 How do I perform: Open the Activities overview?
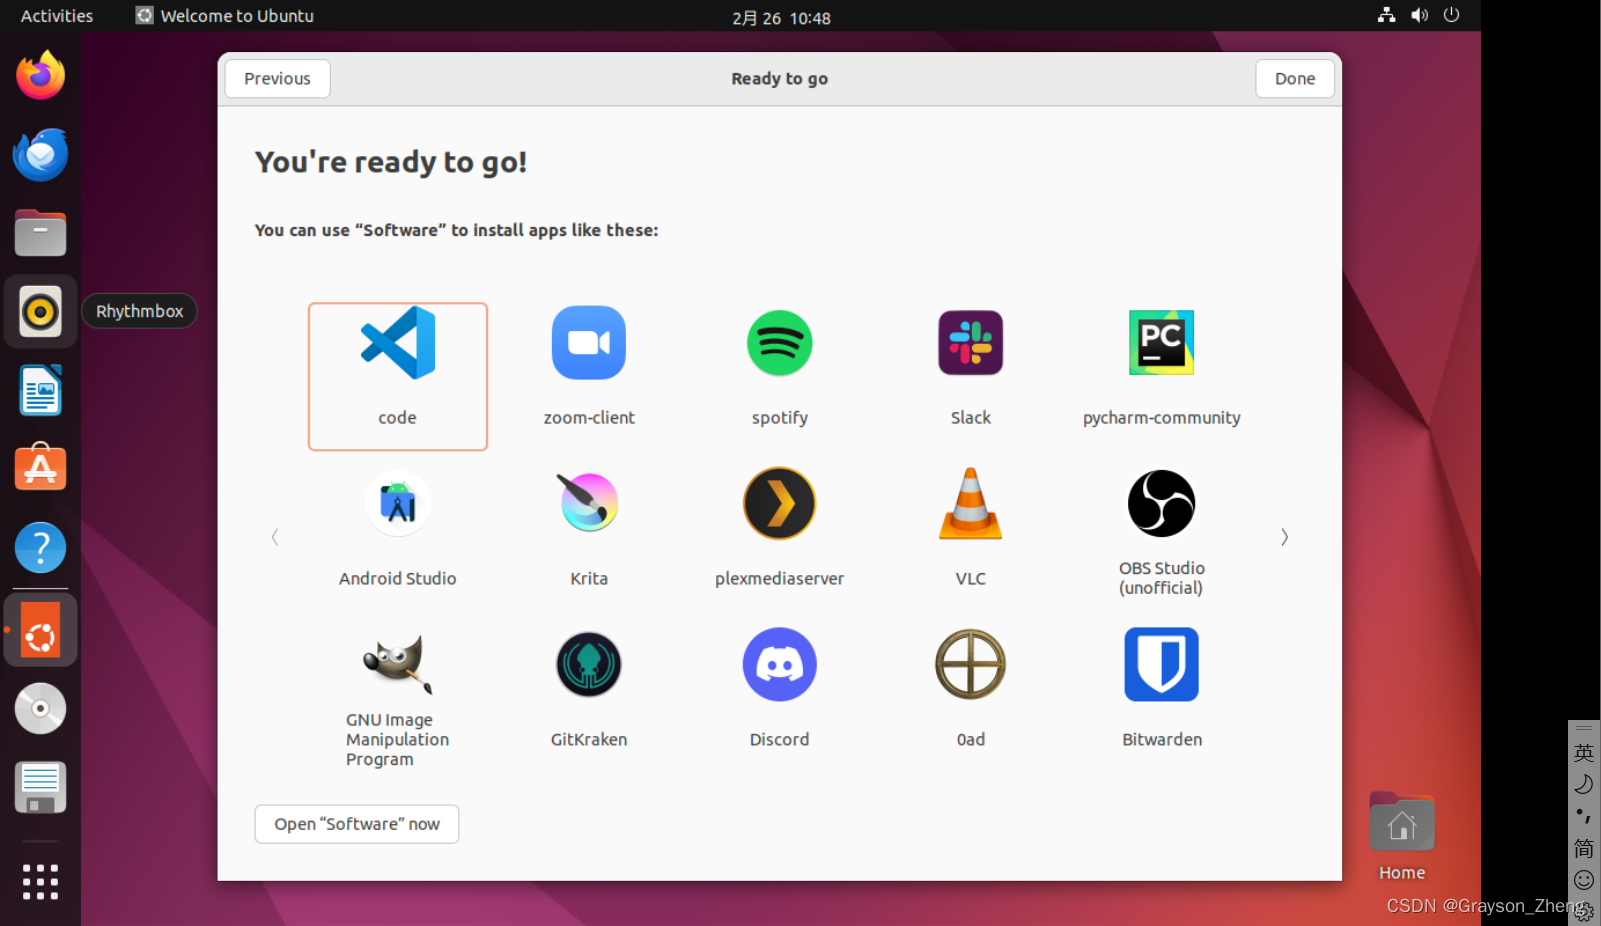tap(57, 16)
